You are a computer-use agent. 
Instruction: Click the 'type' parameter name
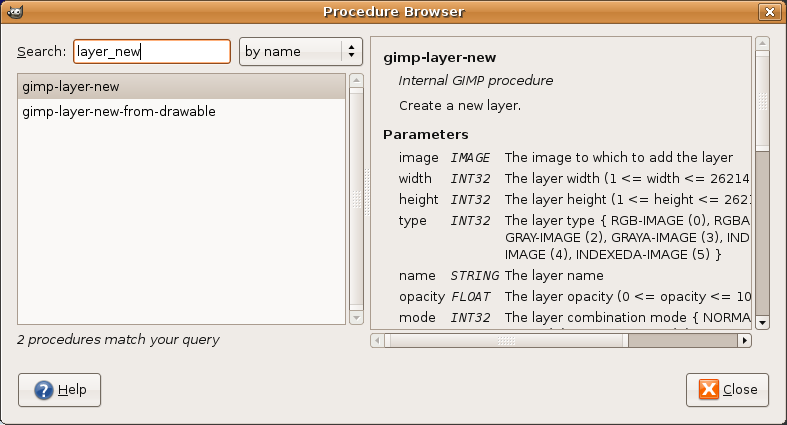[x=413, y=221]
